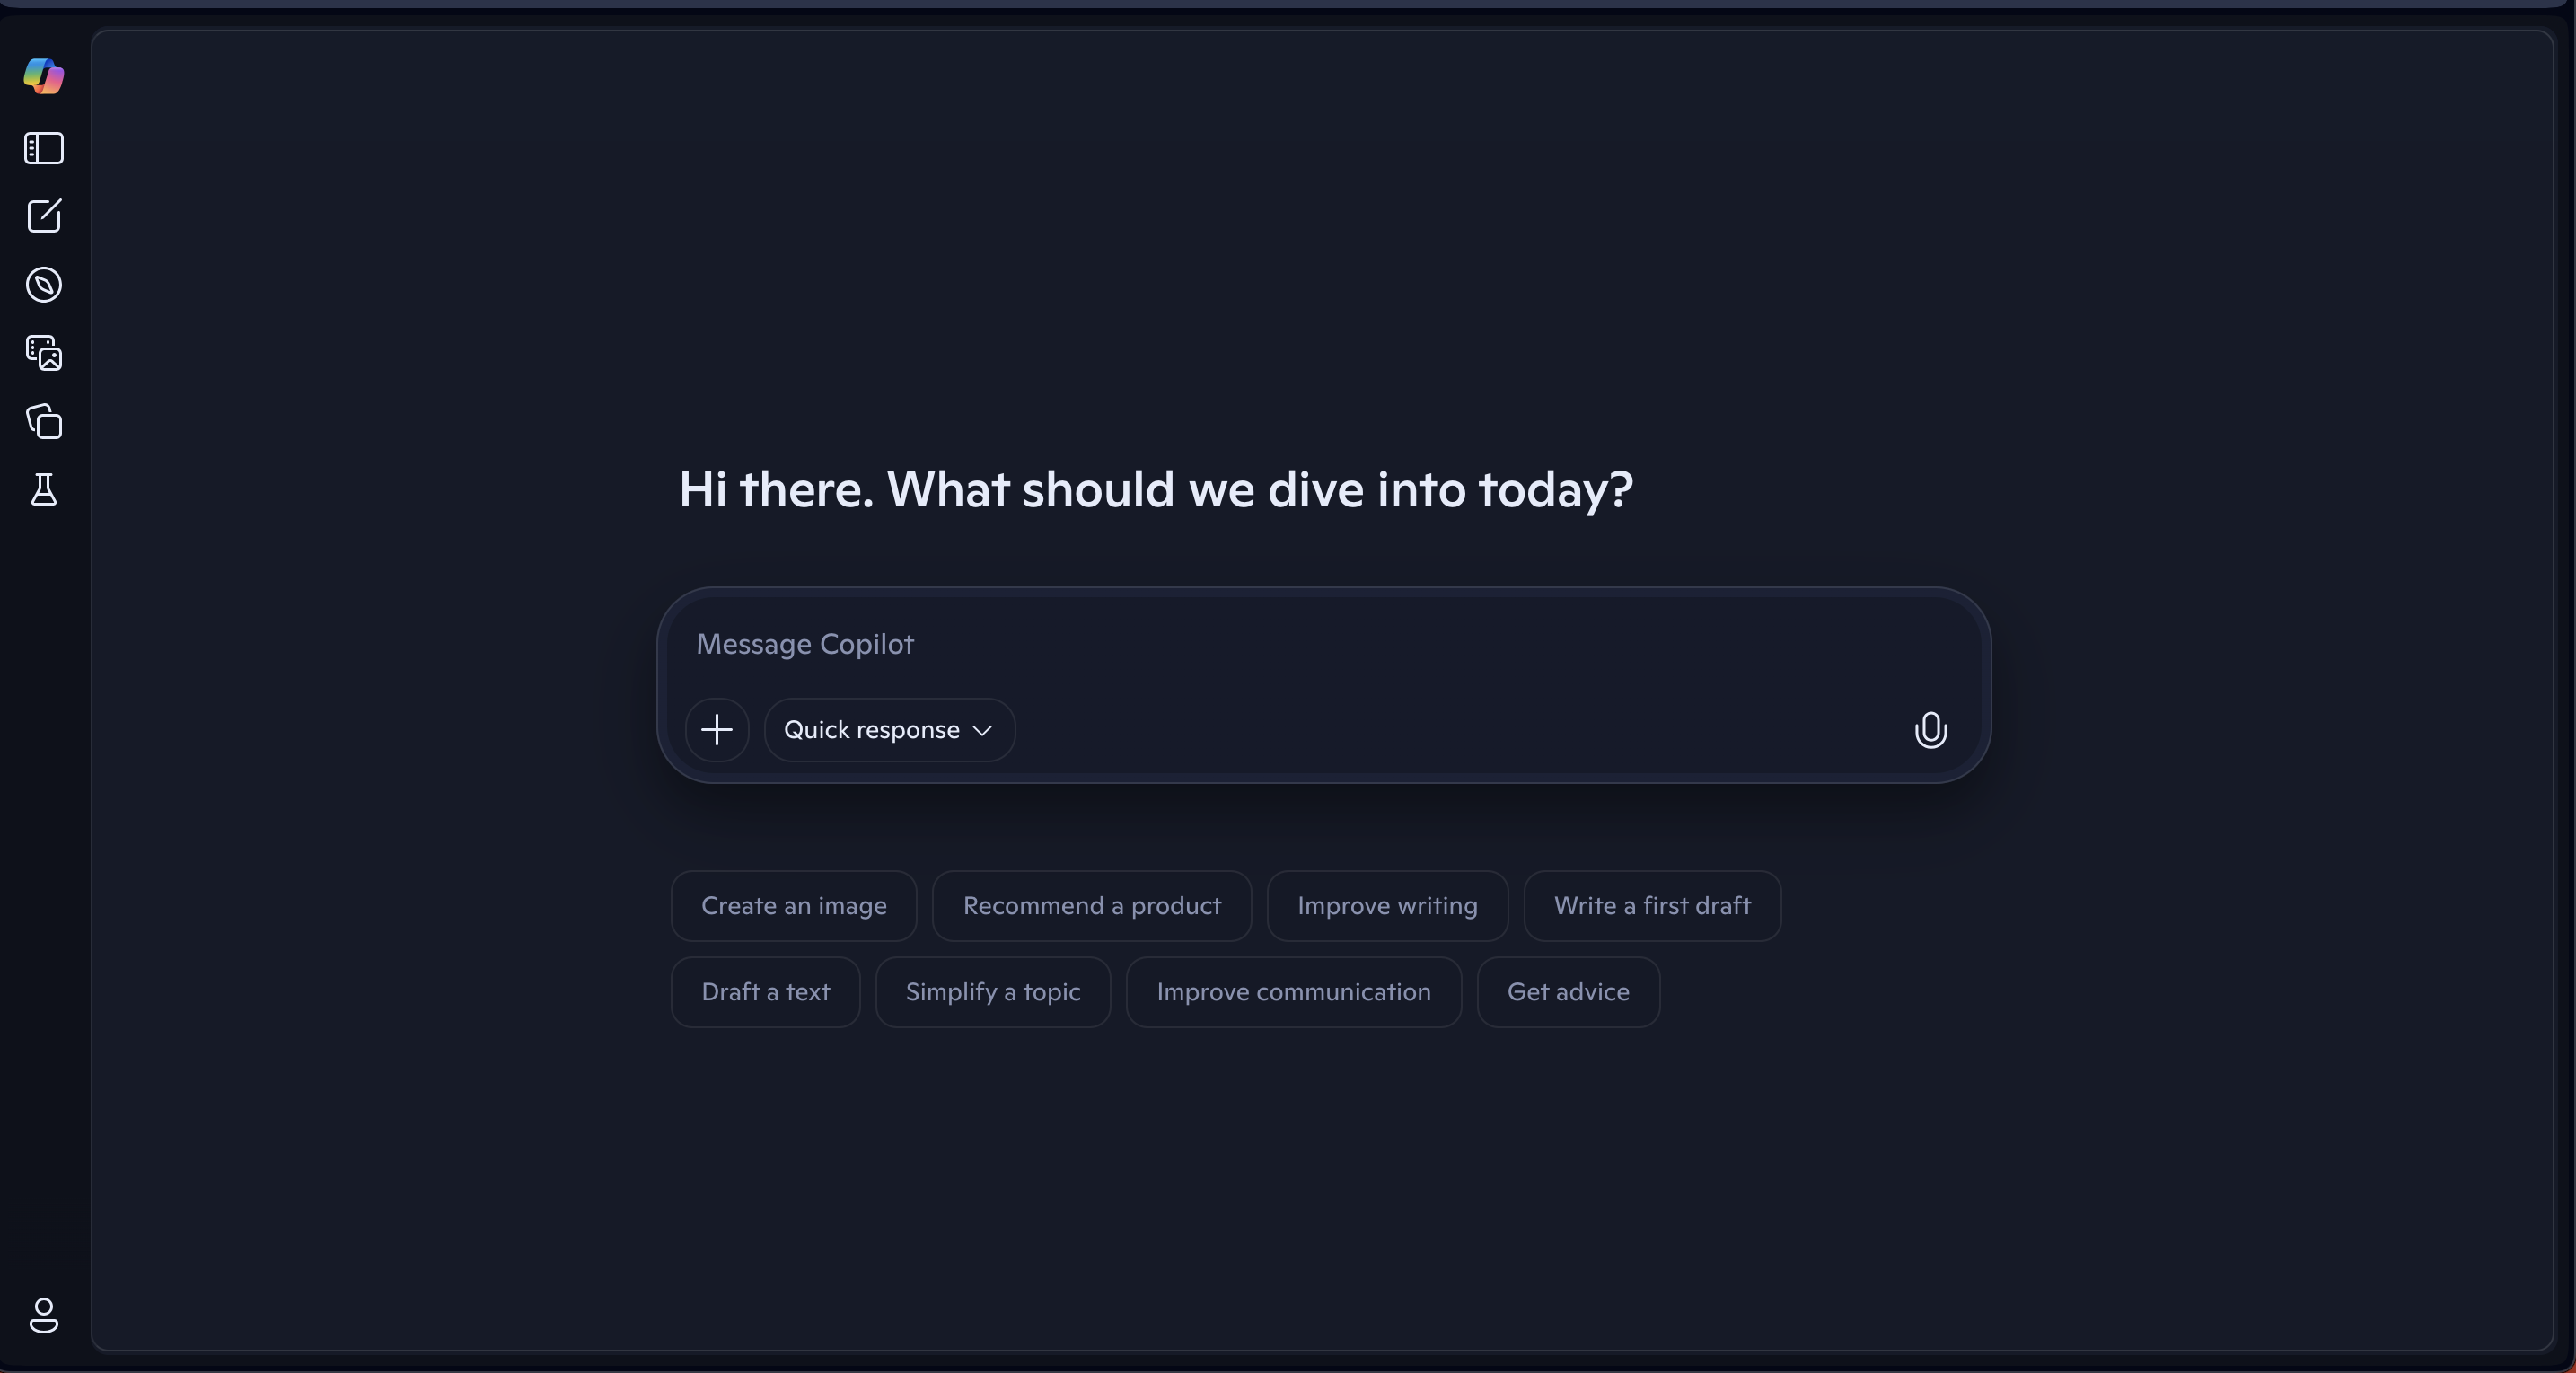The height and width of the screenshot is (1373, 2576).
Task: Choose the Simplify a topic chip
Action: tap(993, 992)
